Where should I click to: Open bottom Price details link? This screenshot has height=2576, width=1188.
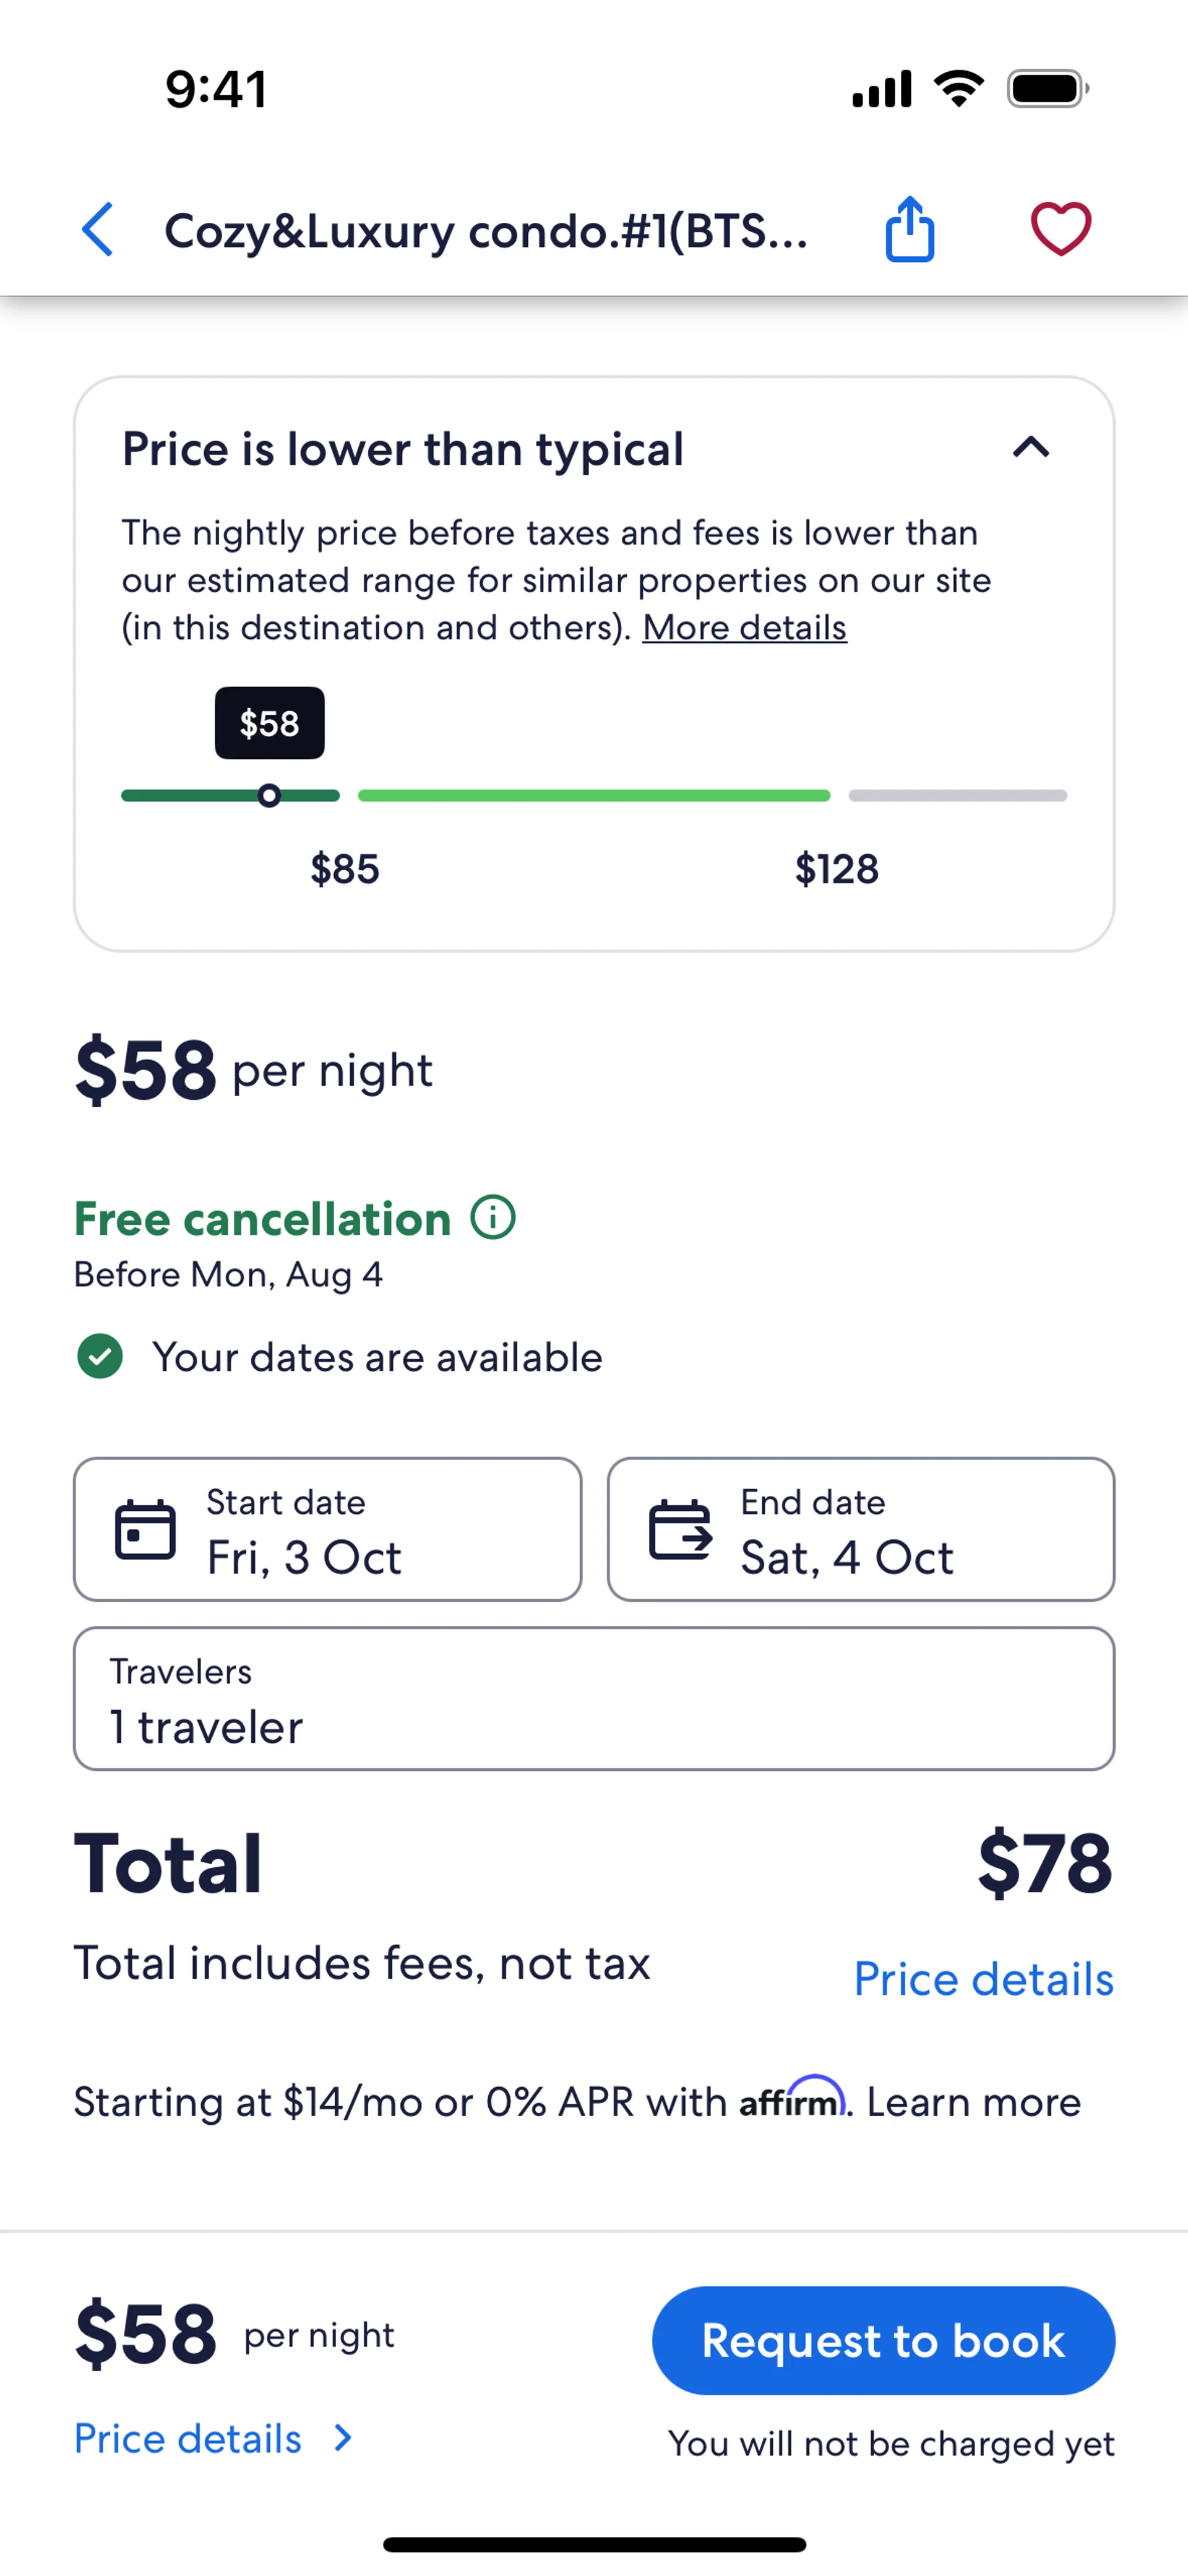pos(188,2438)
